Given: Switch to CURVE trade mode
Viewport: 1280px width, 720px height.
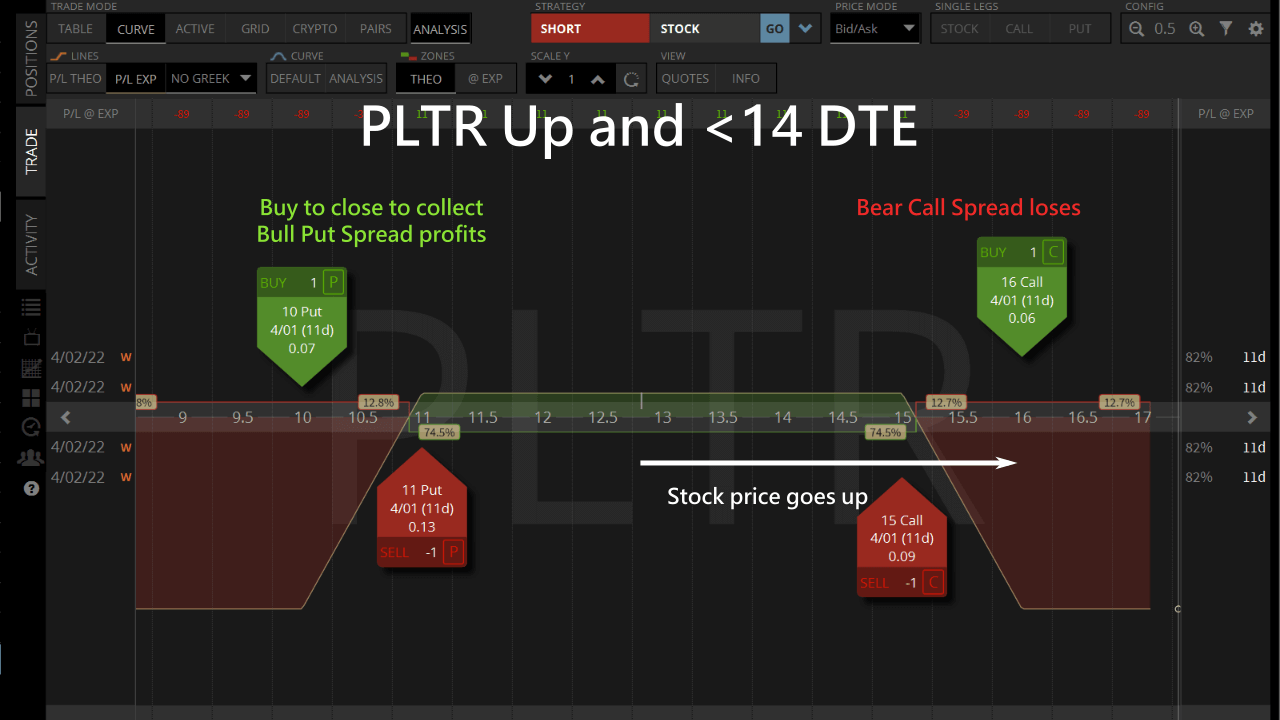Looking at the screenshot, I should pos(135,29).
